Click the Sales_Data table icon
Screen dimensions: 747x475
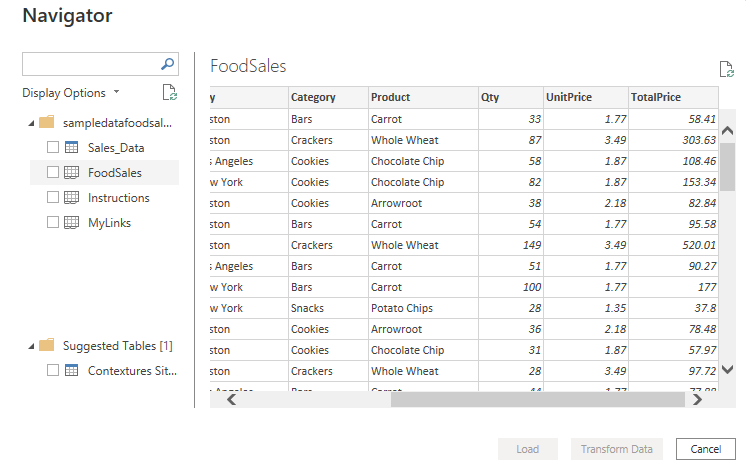click(x=72, y=148)
